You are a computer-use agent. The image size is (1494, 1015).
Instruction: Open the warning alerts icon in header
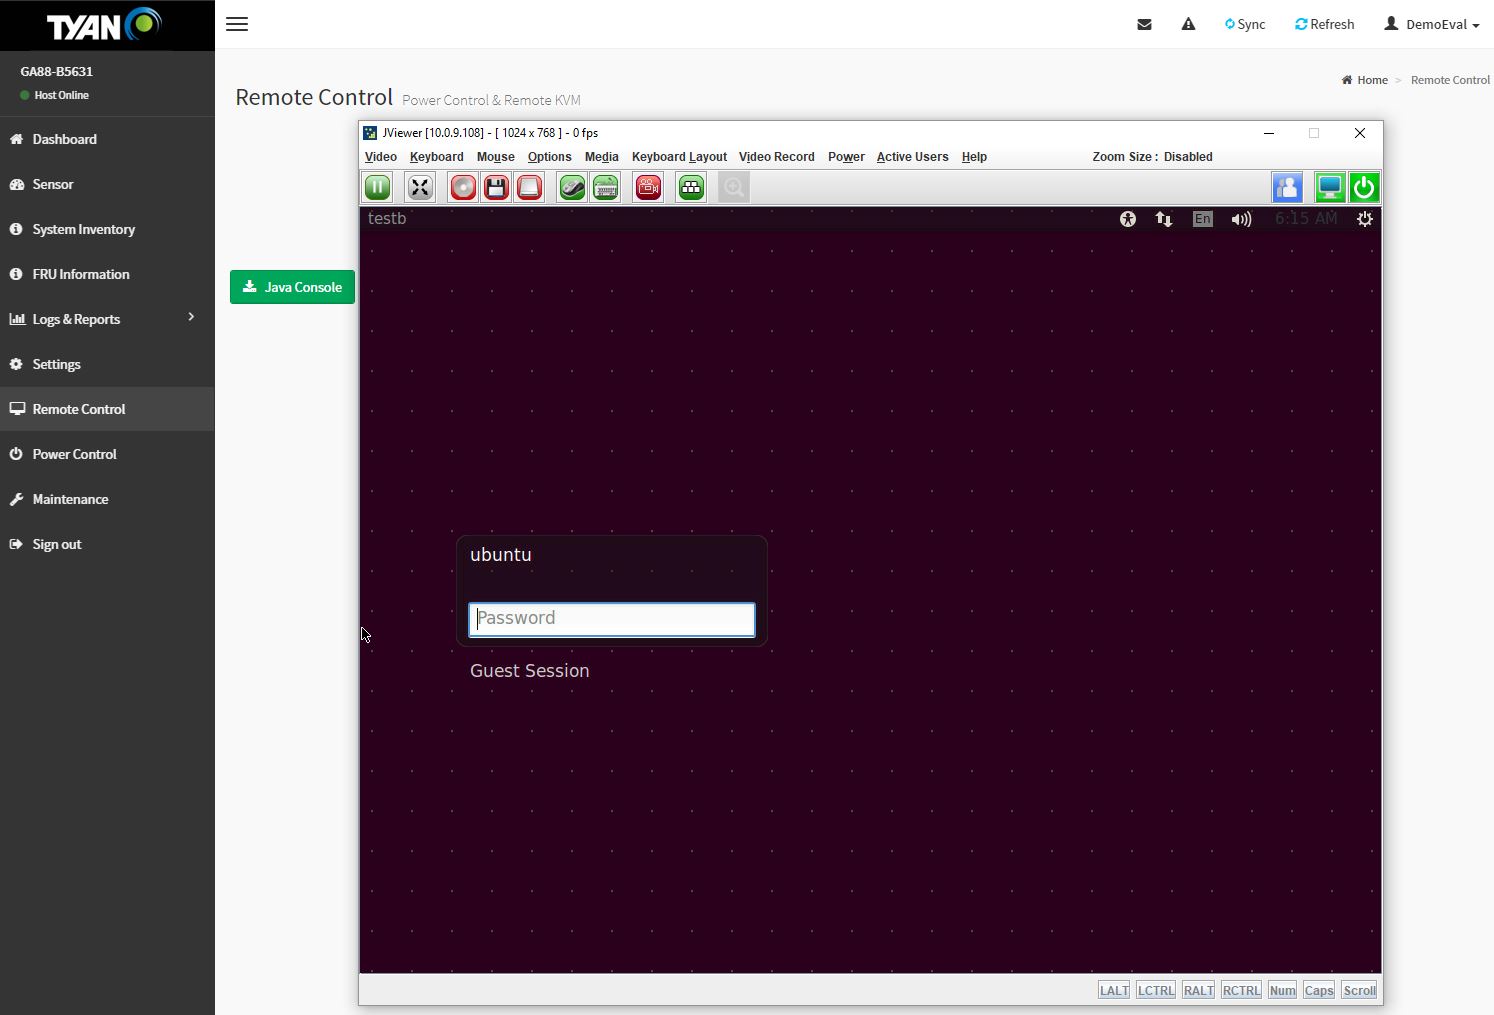point(1188,24)
